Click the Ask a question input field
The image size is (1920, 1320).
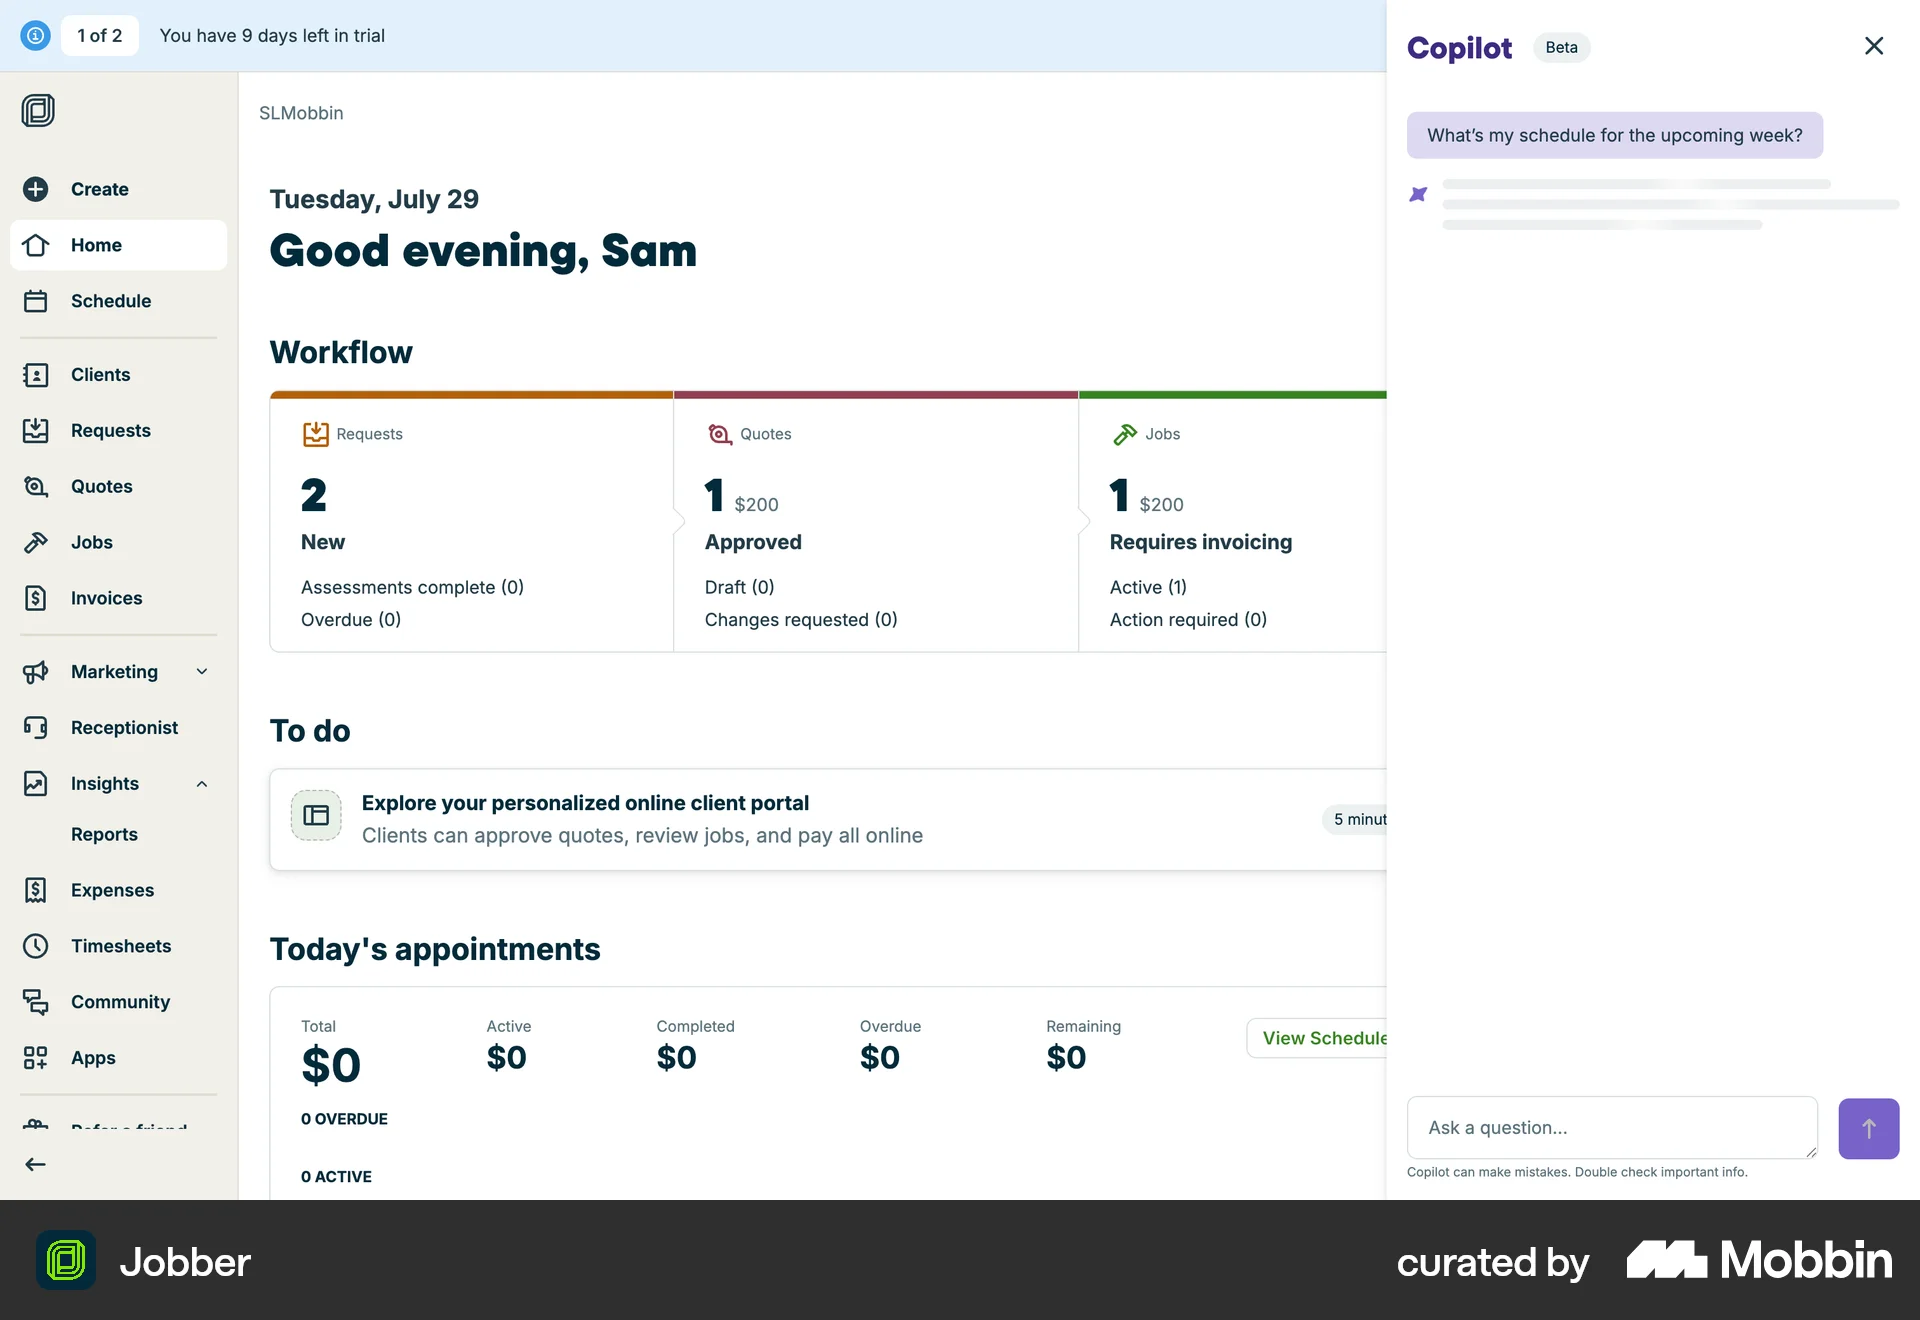pyautogui.click(x=1610, y=1128)
